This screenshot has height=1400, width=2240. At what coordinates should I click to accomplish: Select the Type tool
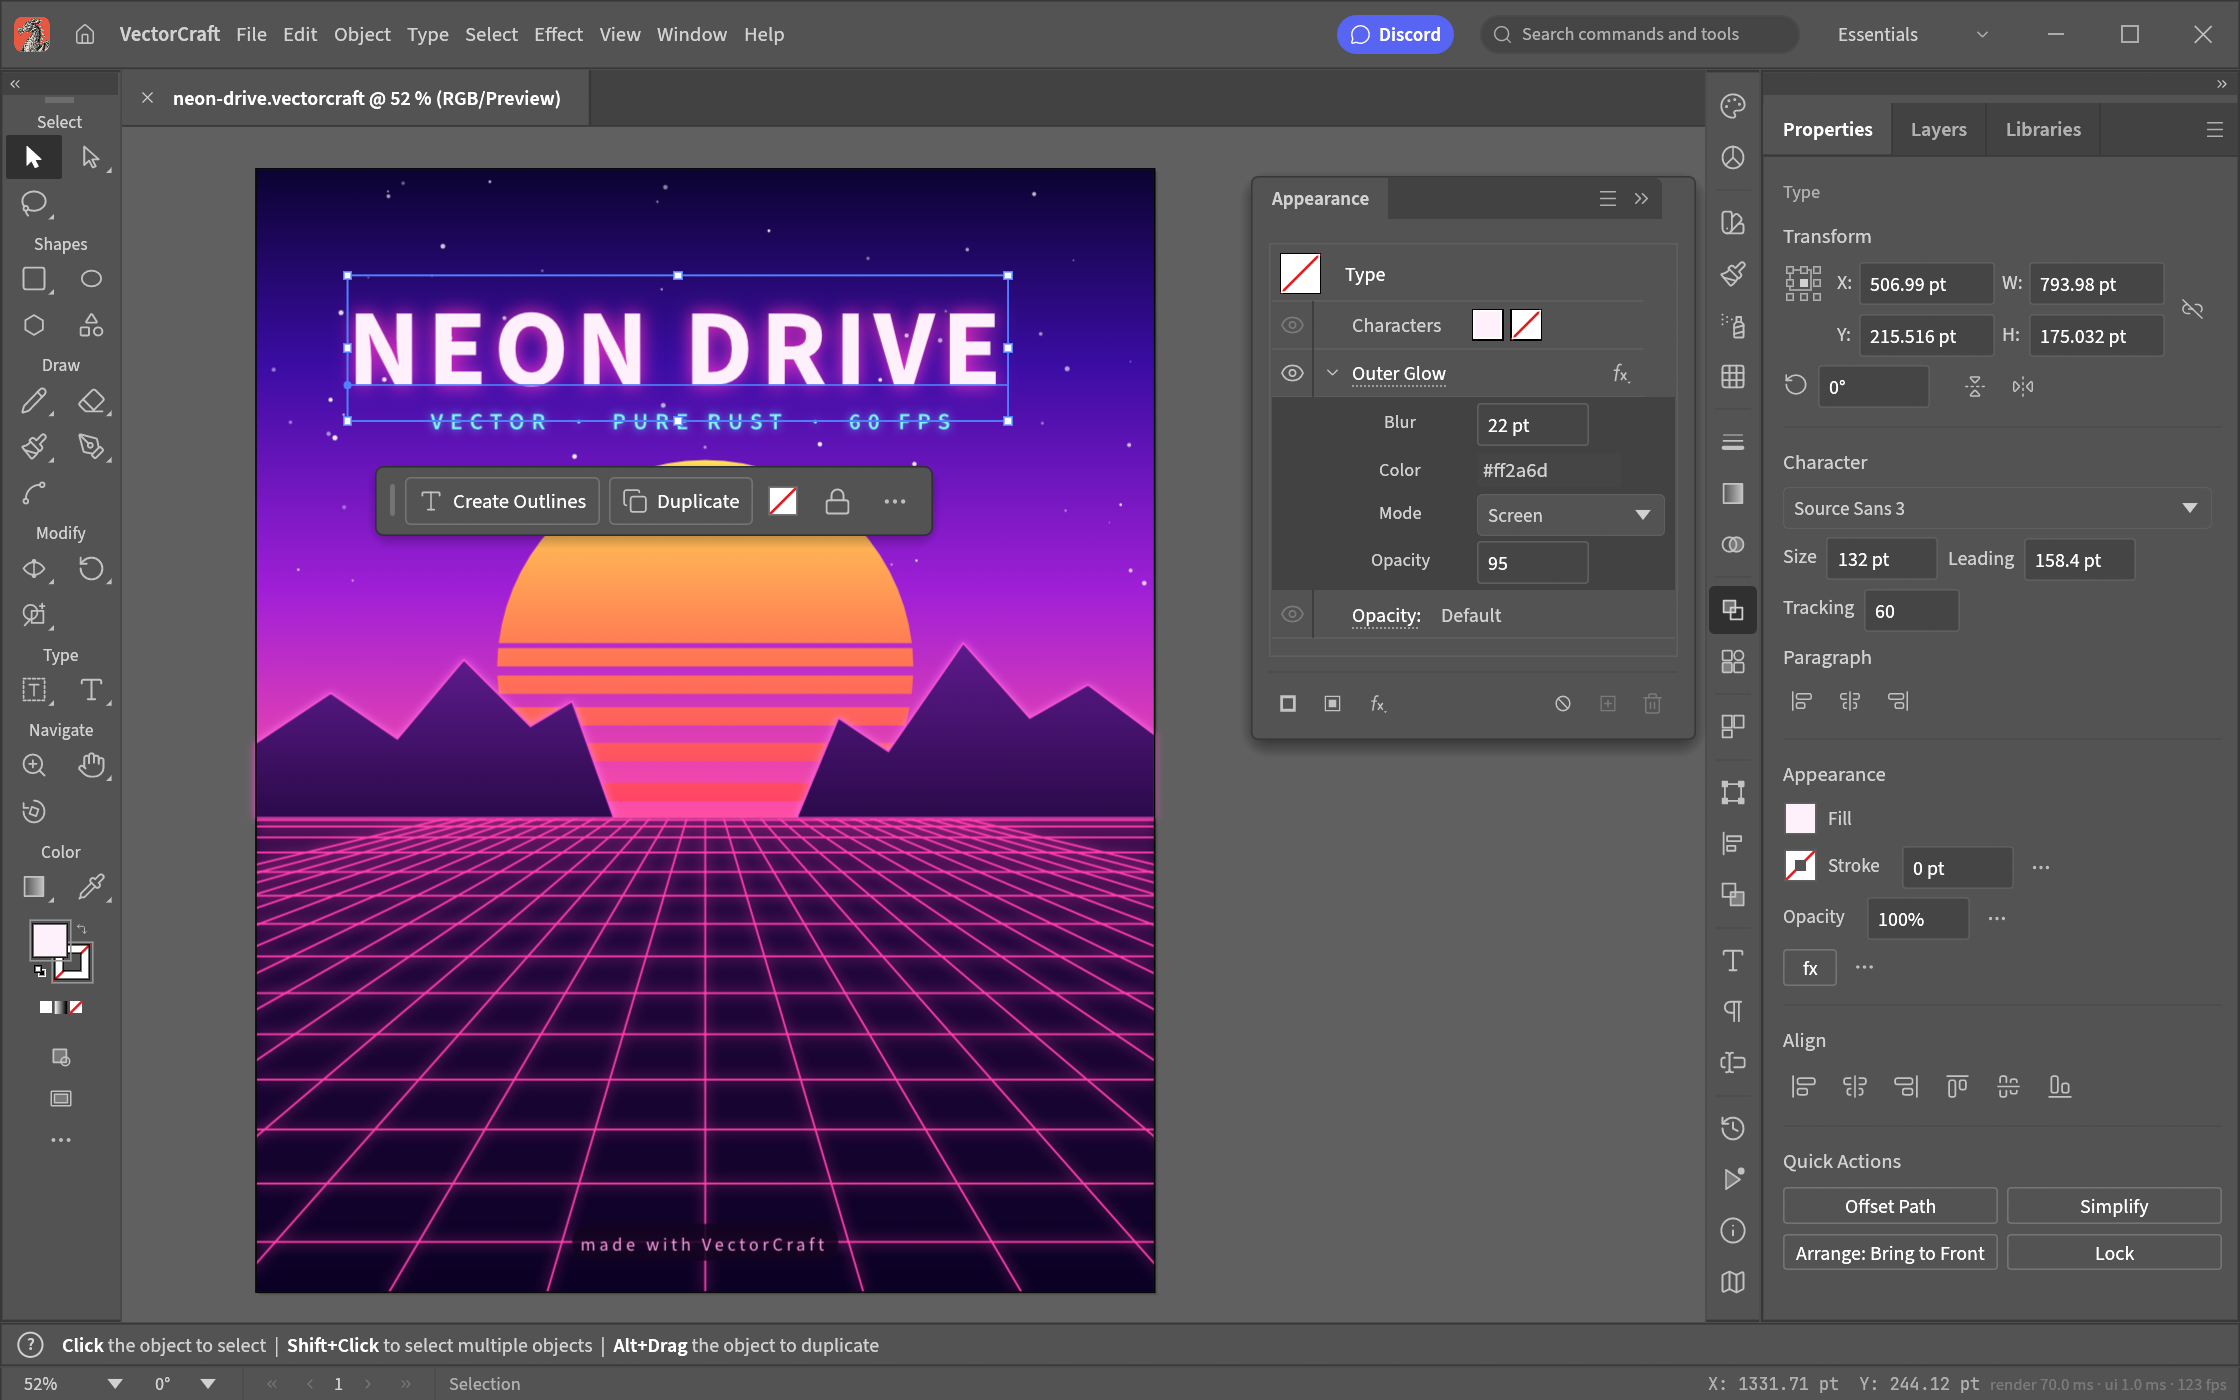(x=91, y=690)
